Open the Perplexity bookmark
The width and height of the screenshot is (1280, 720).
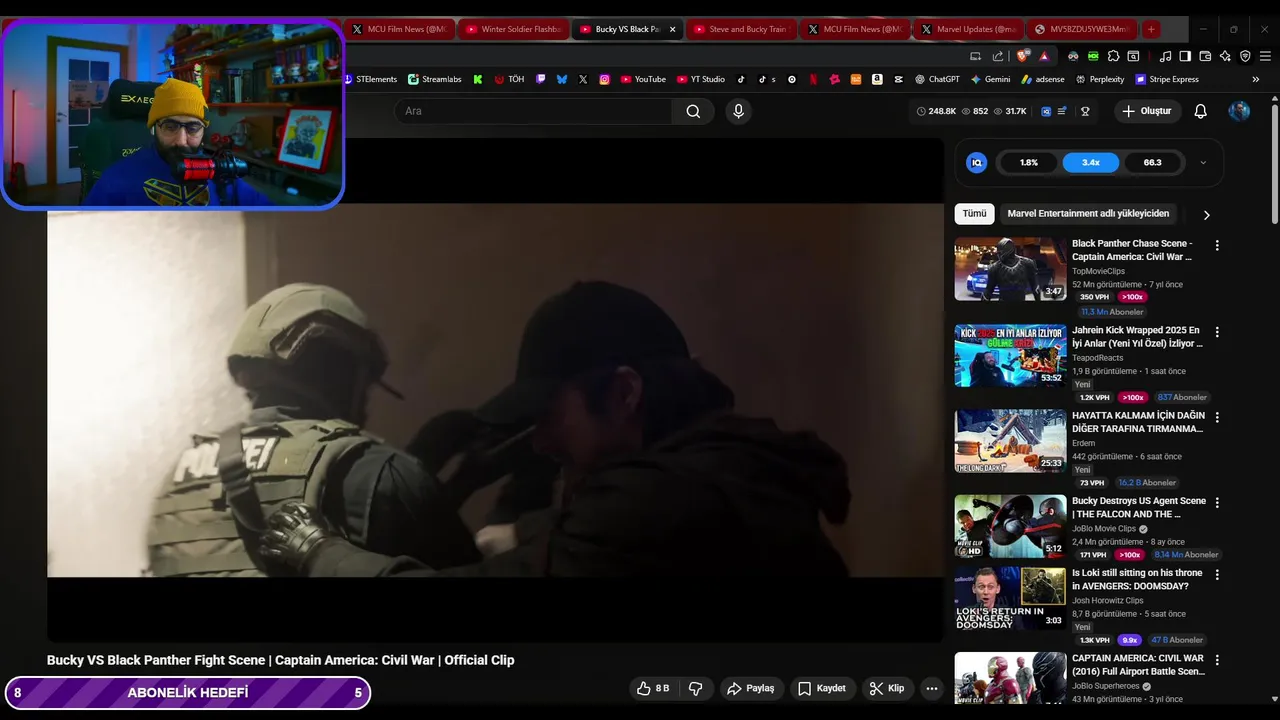[1099, 79]
